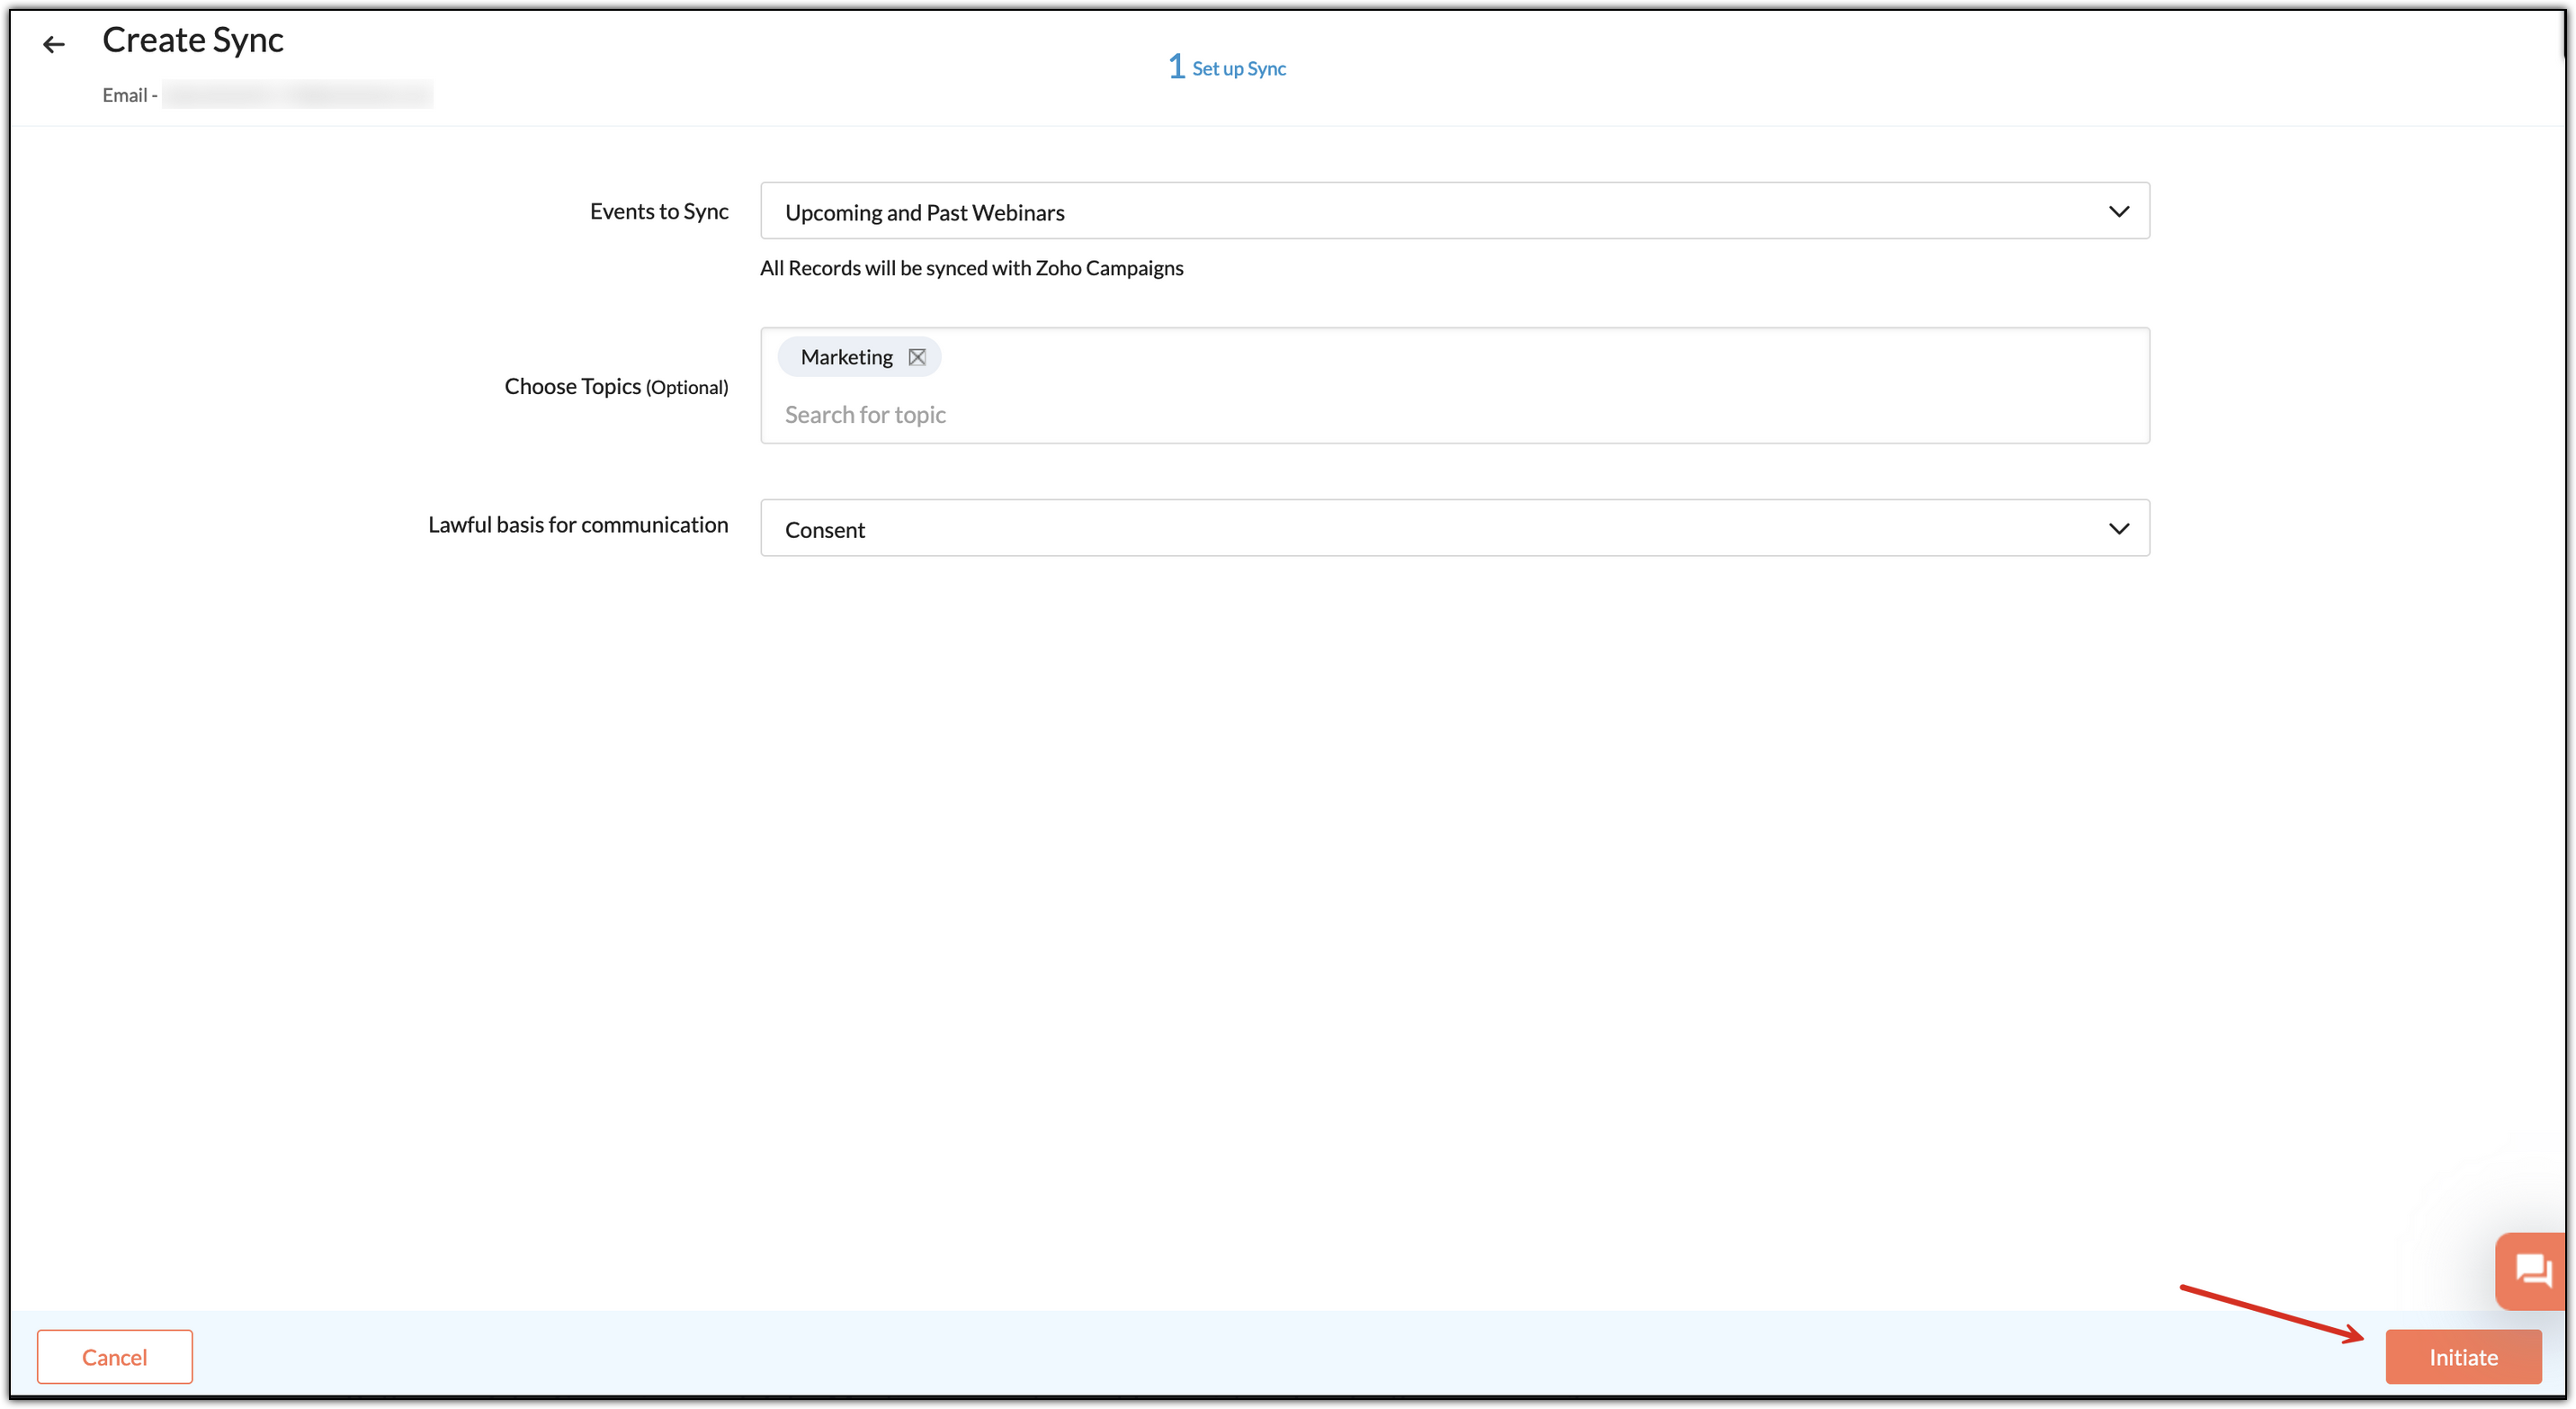This screenshot has height=1409, width=2576.
Task: Expand the Lawful basis chevron arrow
Action: (2118, 529)
